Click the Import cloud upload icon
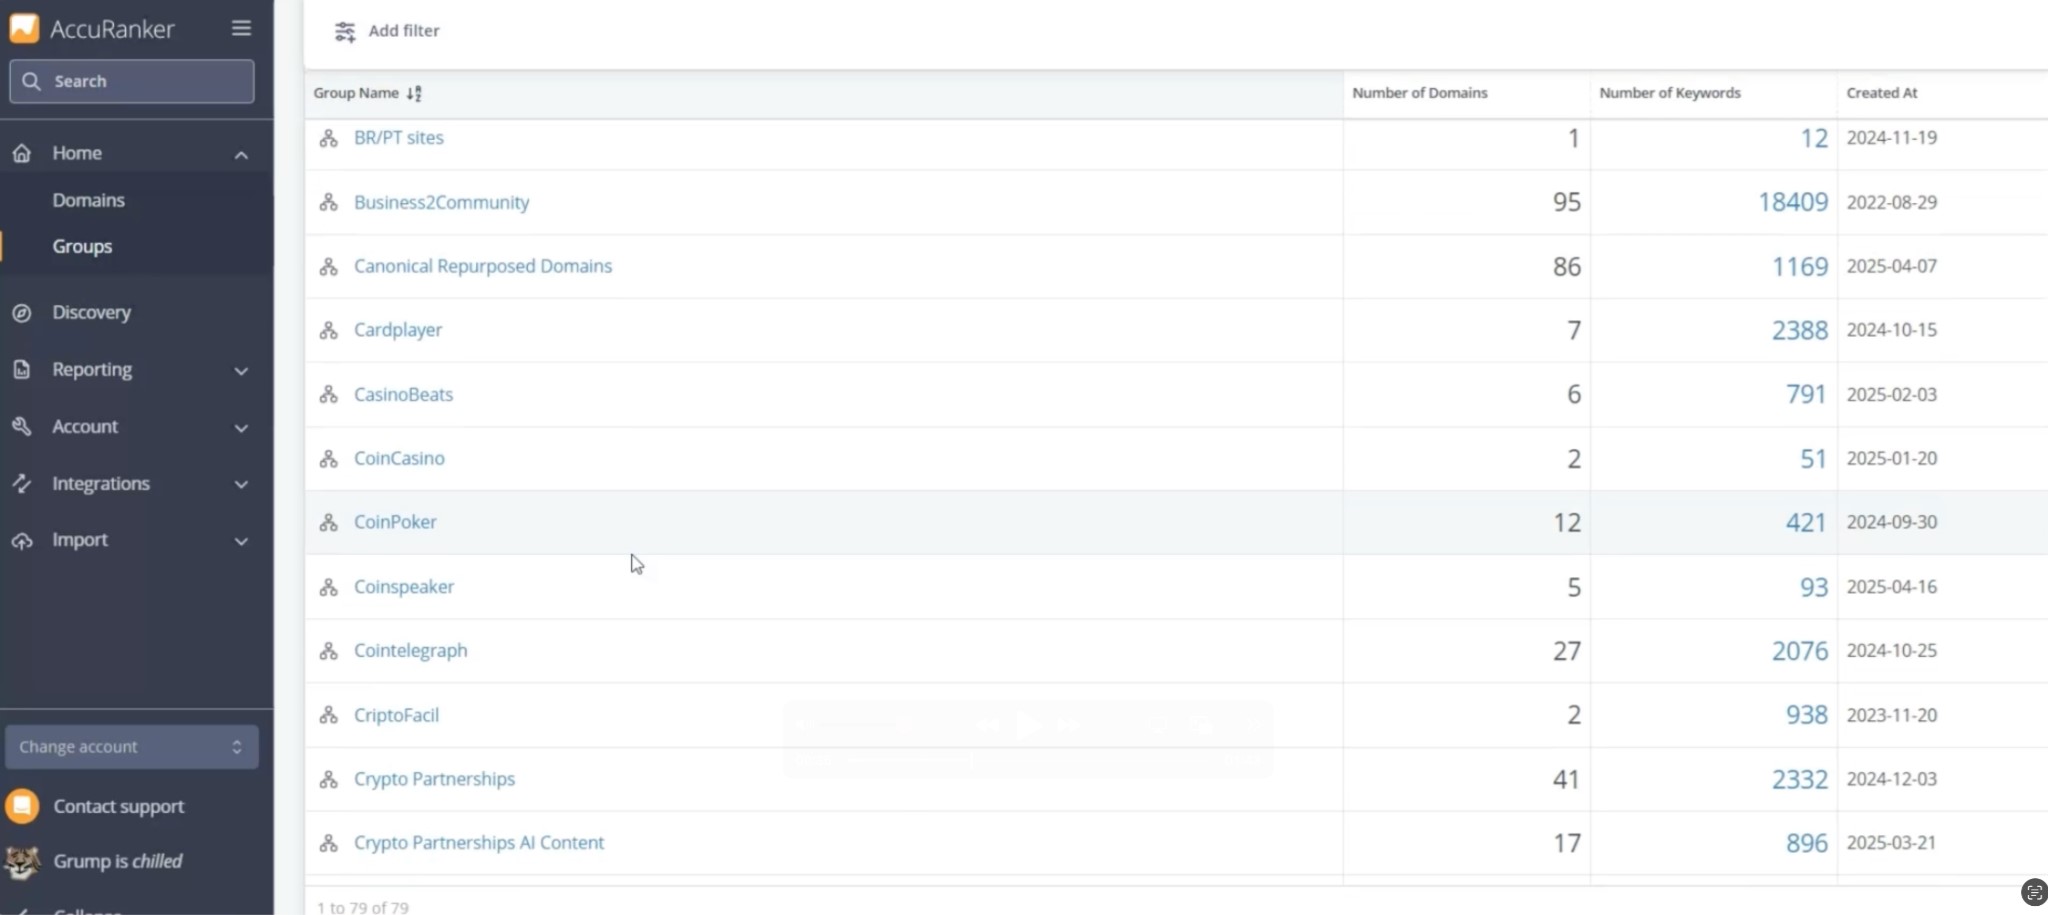 tap(22, 540)
